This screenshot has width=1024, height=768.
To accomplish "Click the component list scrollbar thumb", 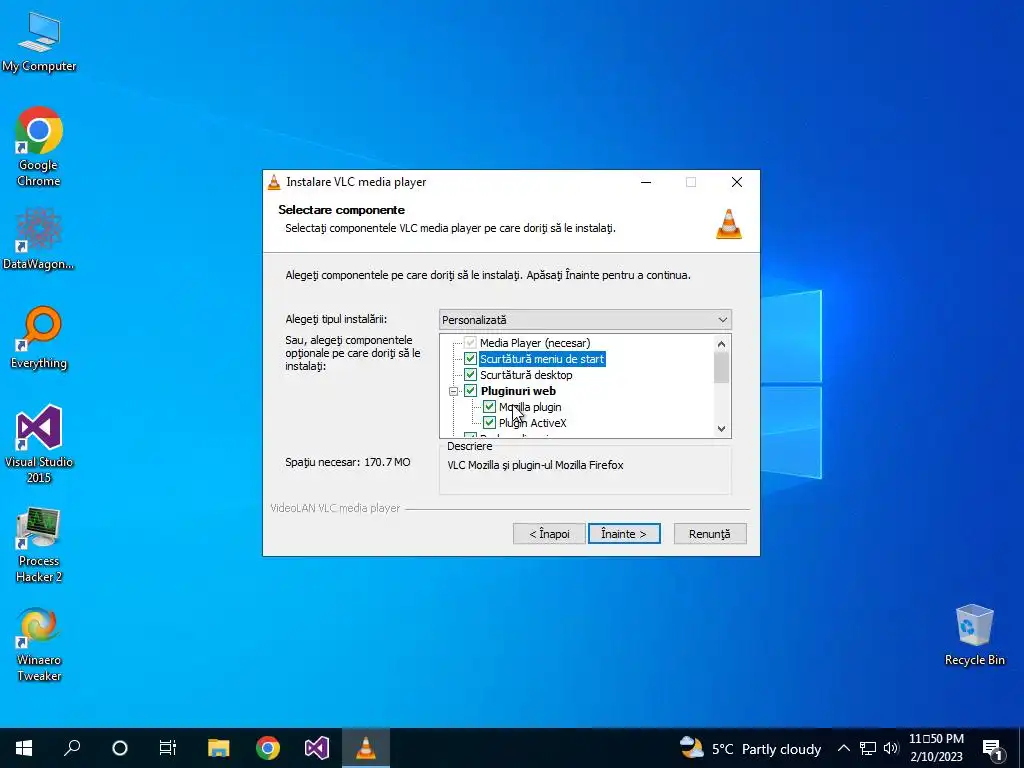I will click(722, 368).
